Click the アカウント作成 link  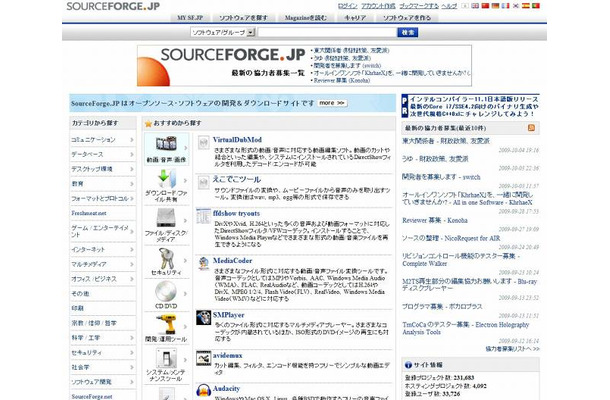378,6
